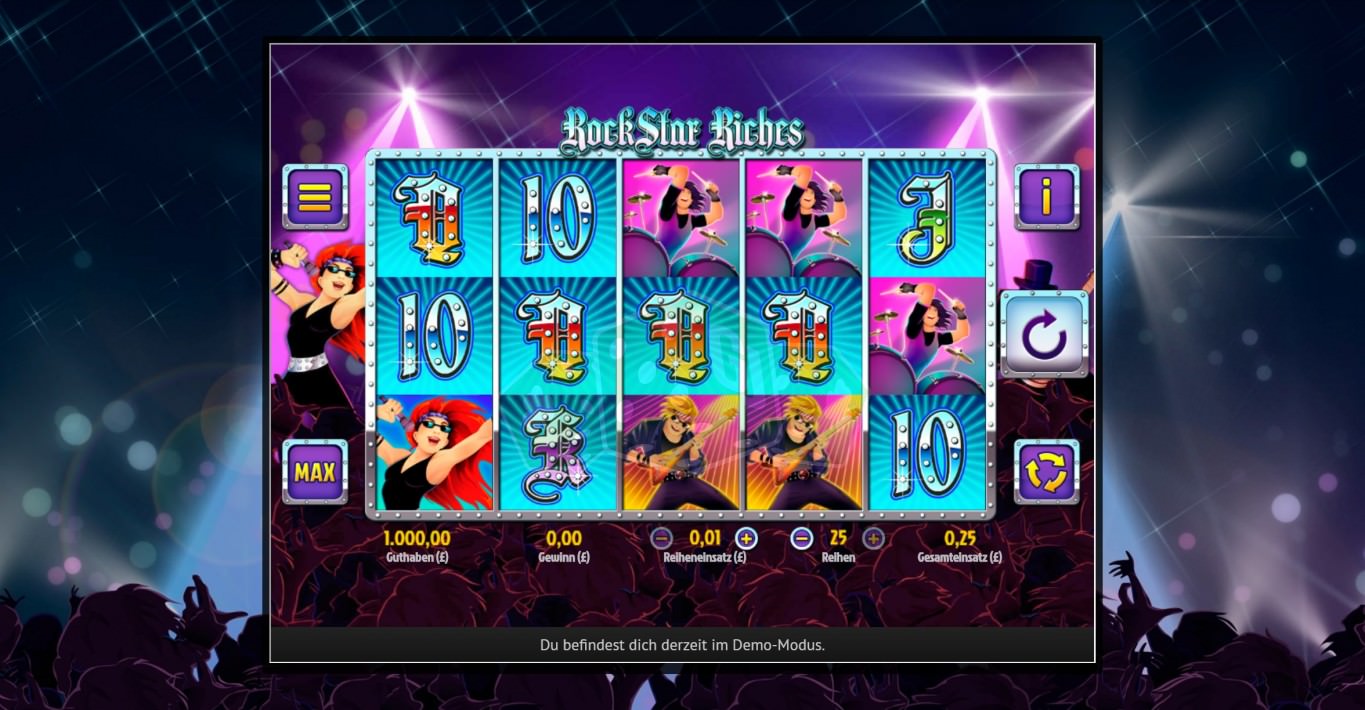
Task: Click the Guthaben balance value 1.000,00
Action: 417,538
